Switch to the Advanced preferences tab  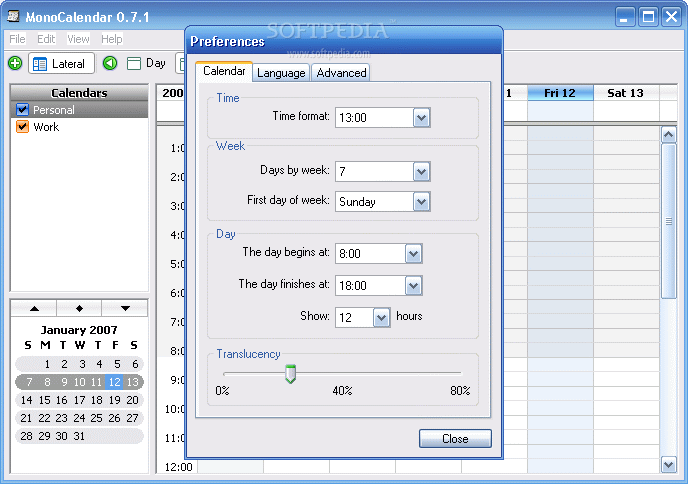(341, 73)
